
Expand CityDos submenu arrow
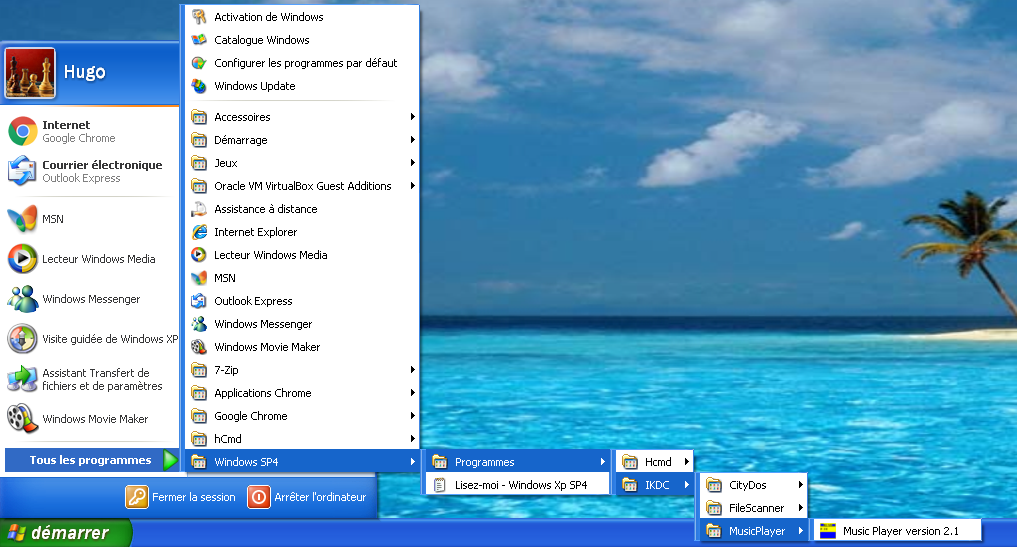800,485
